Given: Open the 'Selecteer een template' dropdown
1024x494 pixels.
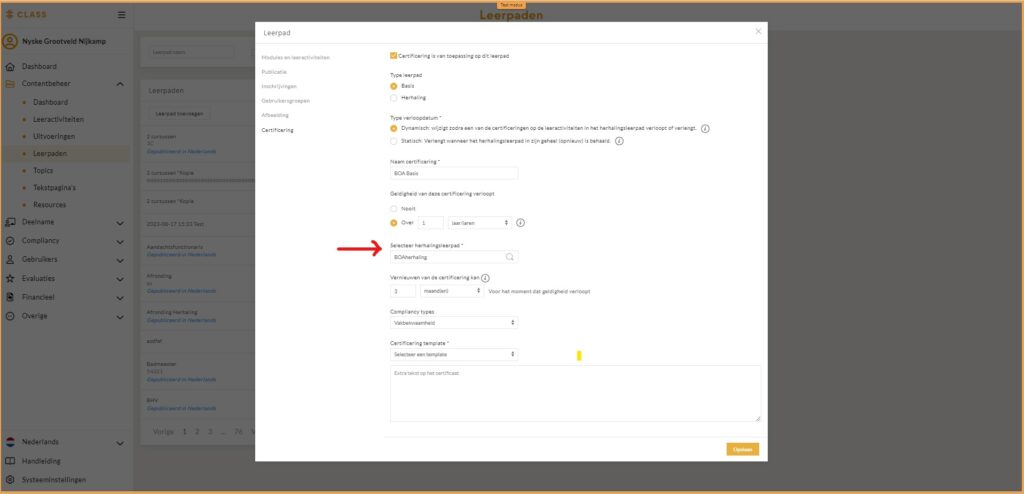Looking at the screenshot, I should pyautogui.click(x=453, y=354).
